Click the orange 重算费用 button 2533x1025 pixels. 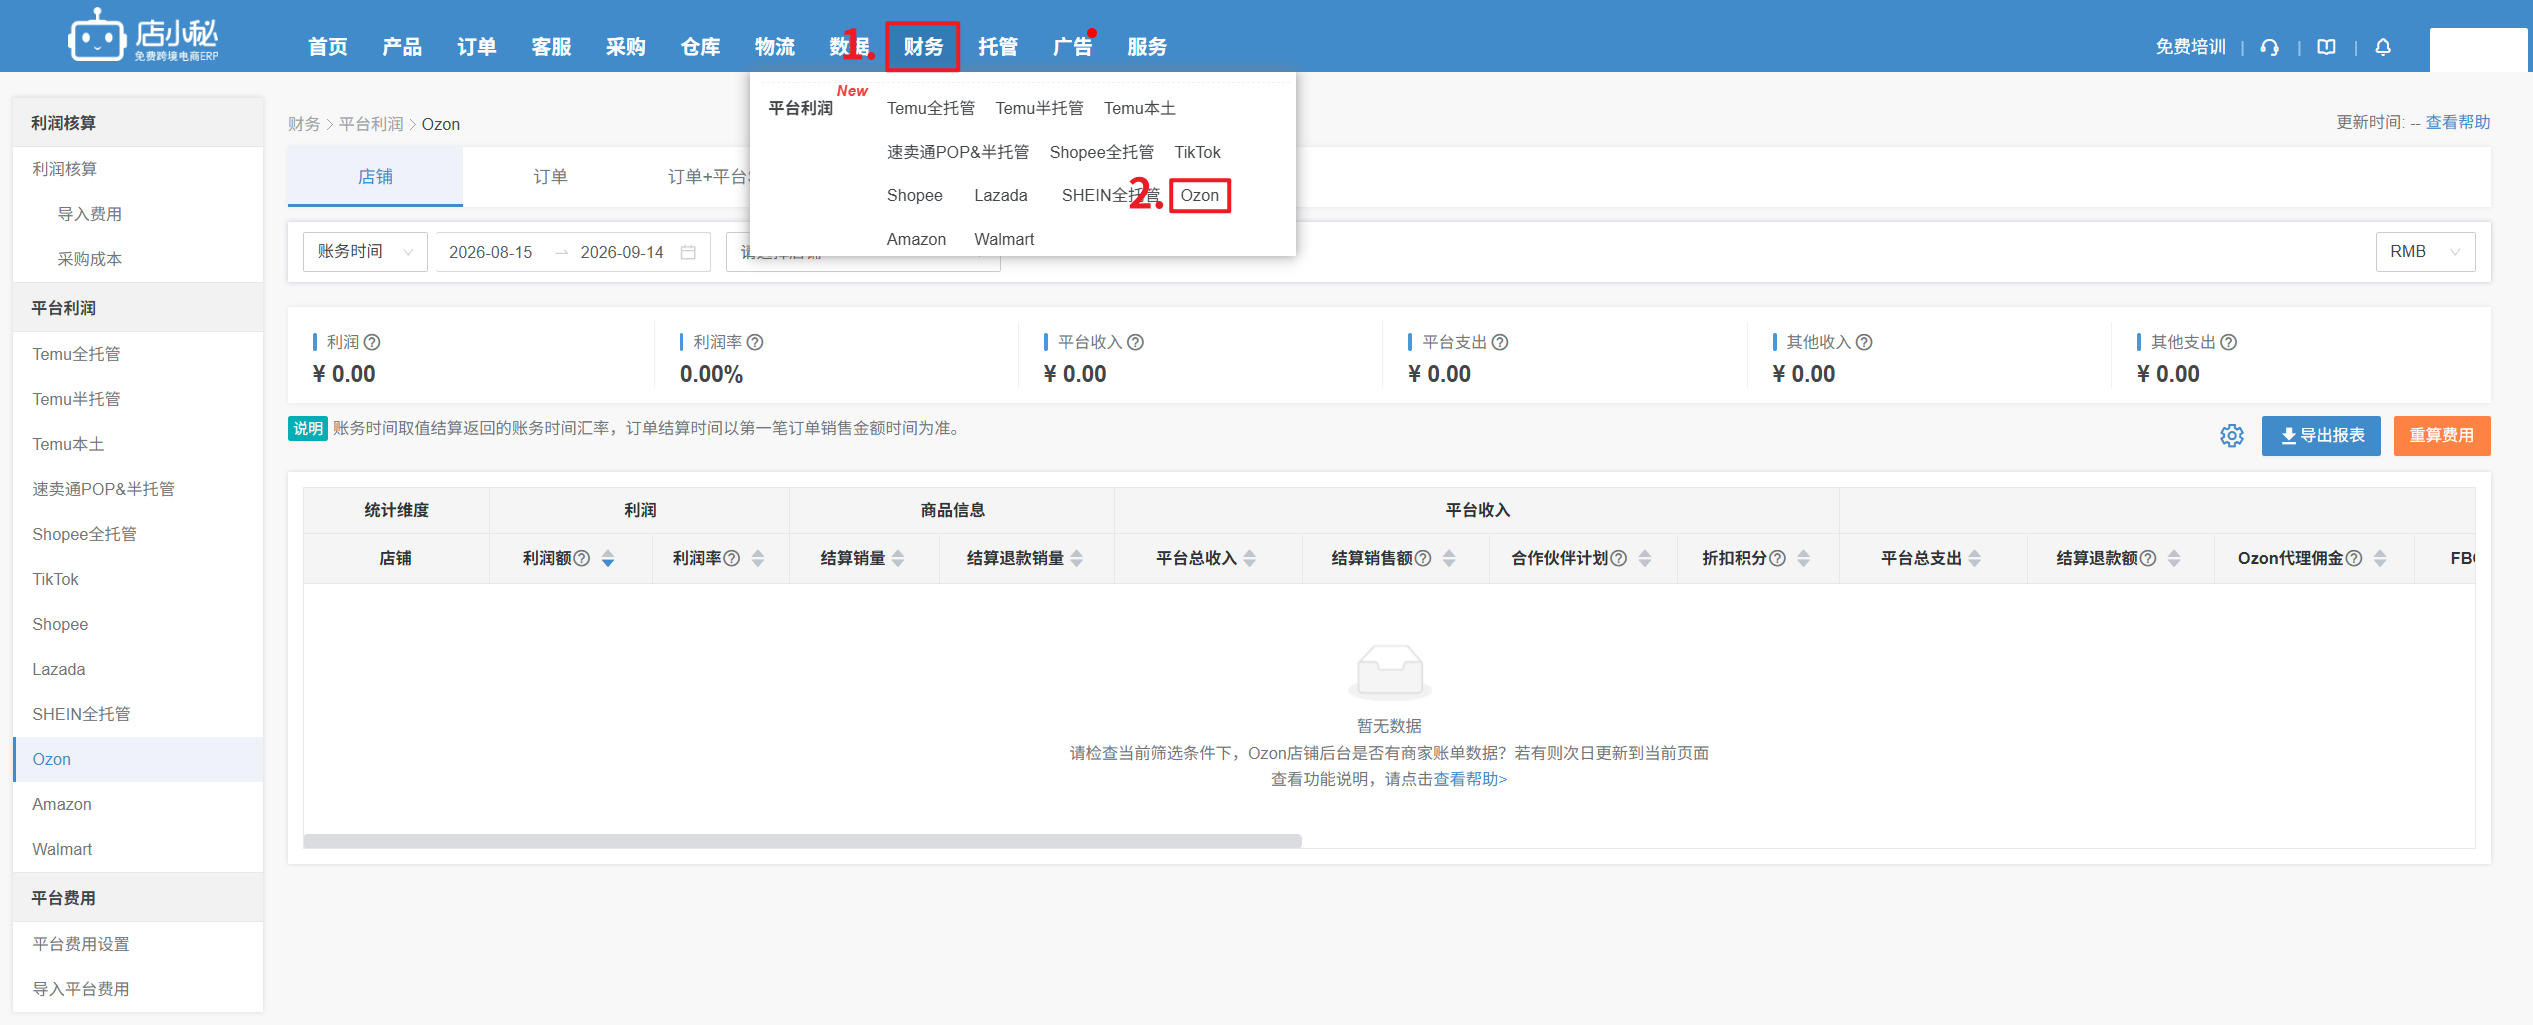[x=2442, y=436]
